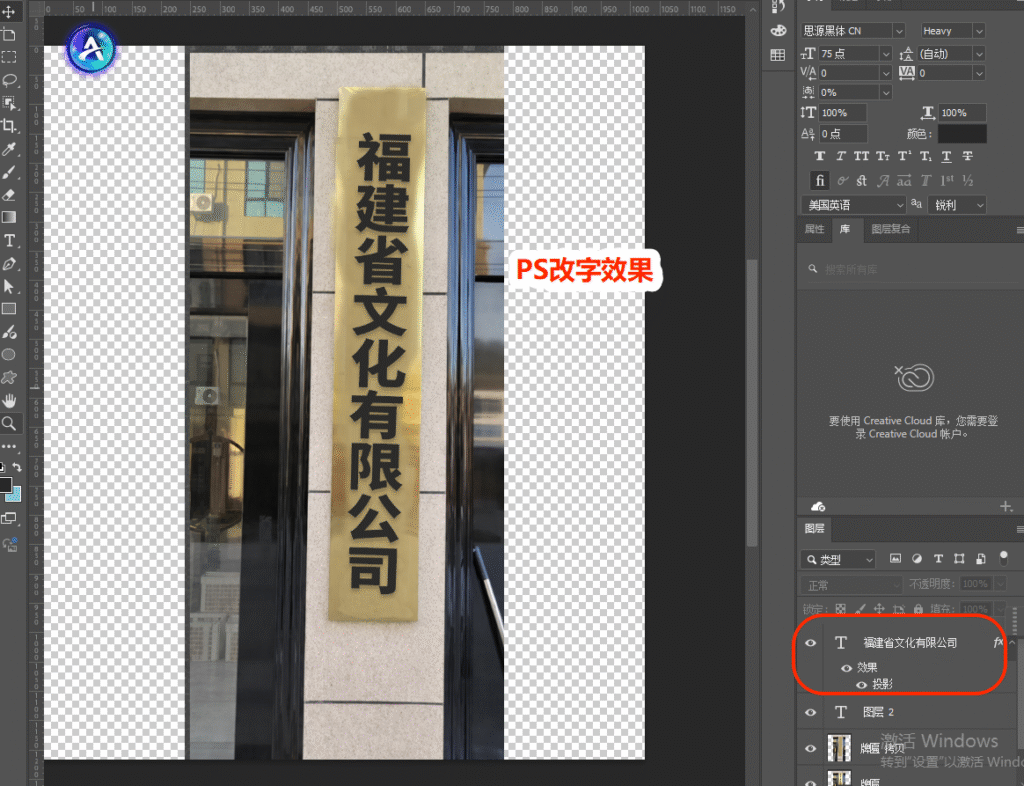Filter layers by pixel layer type
Screen dimensions: 1024x786
895,559
